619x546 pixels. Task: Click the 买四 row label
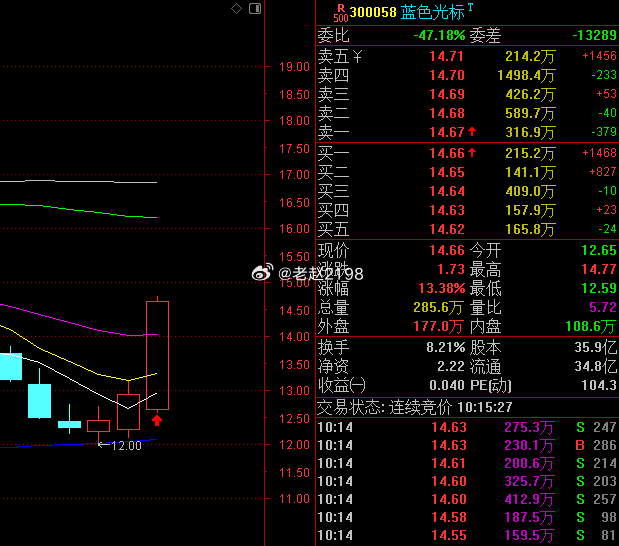(334, 210)
